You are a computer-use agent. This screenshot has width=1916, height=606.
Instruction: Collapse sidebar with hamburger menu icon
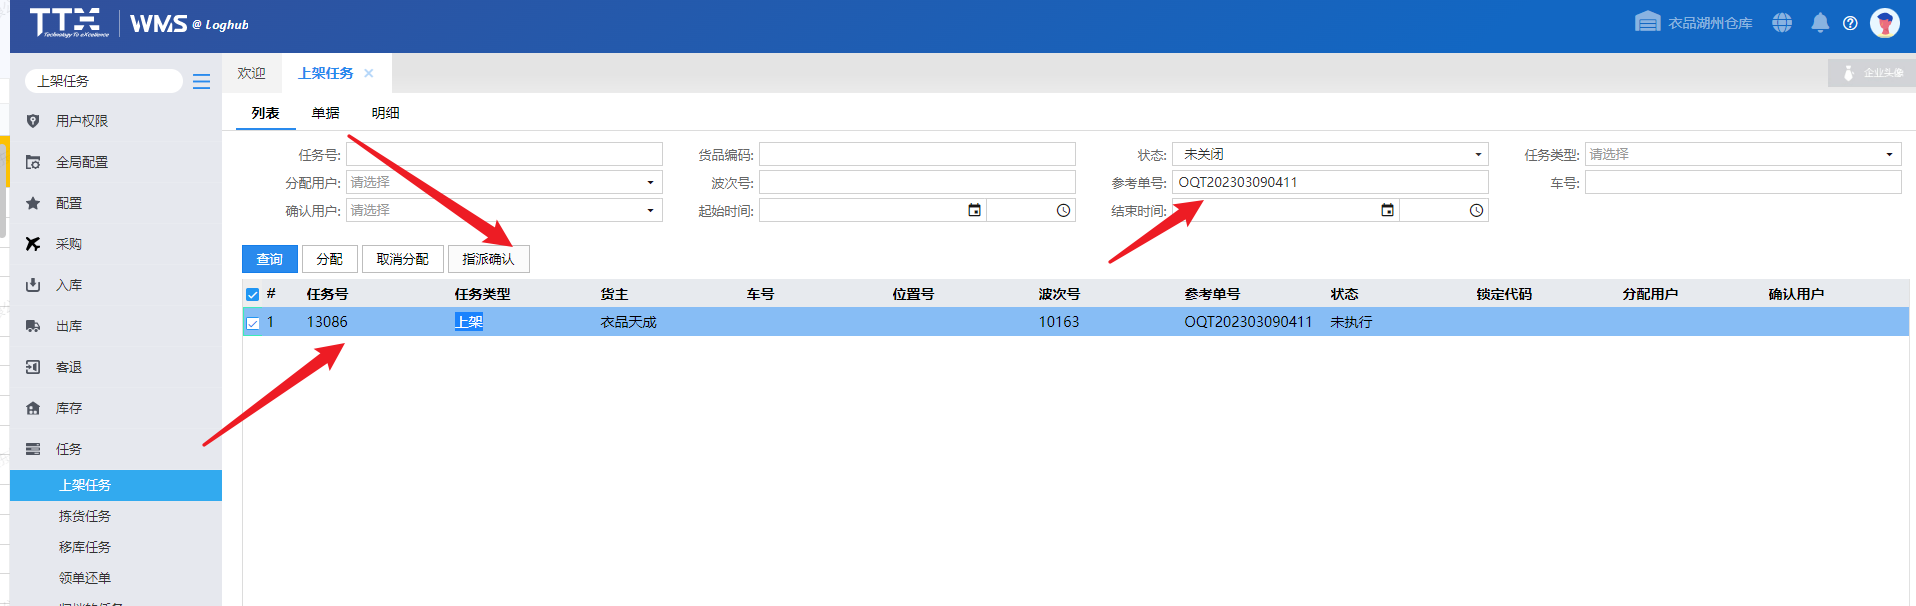pyautogui.click(x=201, y=81)
